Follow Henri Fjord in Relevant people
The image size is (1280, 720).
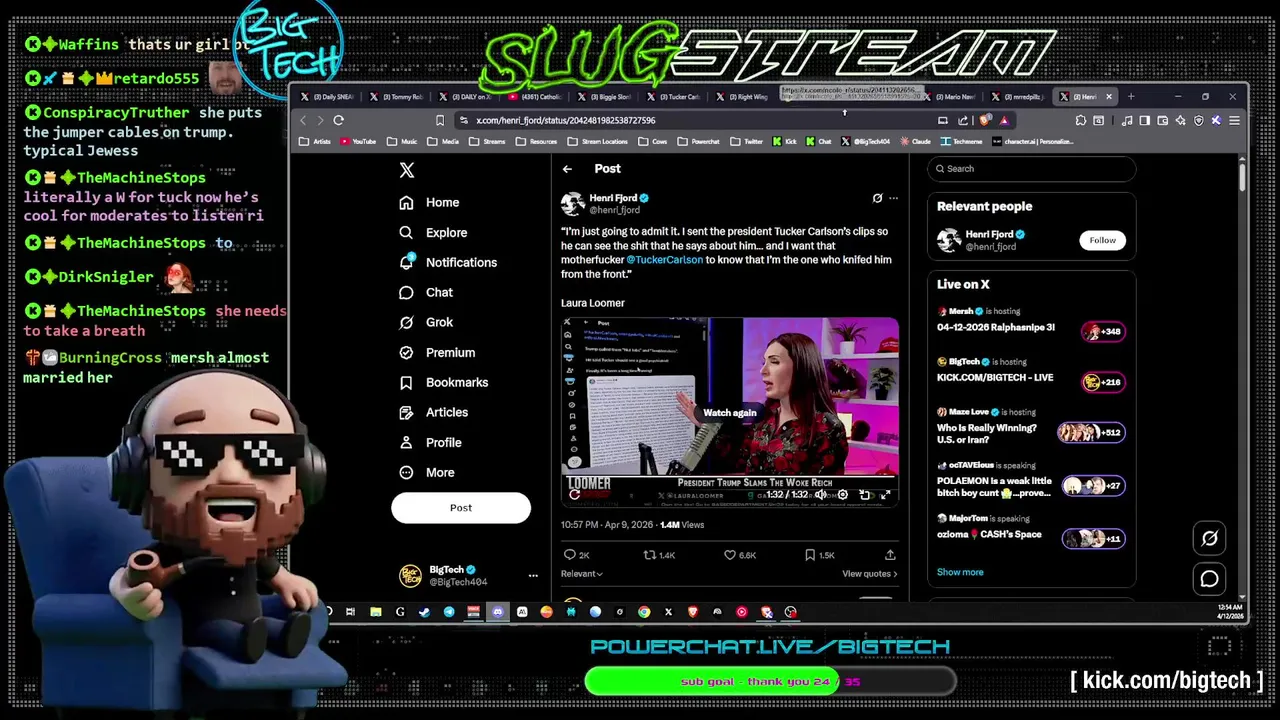pos(1102,240)
